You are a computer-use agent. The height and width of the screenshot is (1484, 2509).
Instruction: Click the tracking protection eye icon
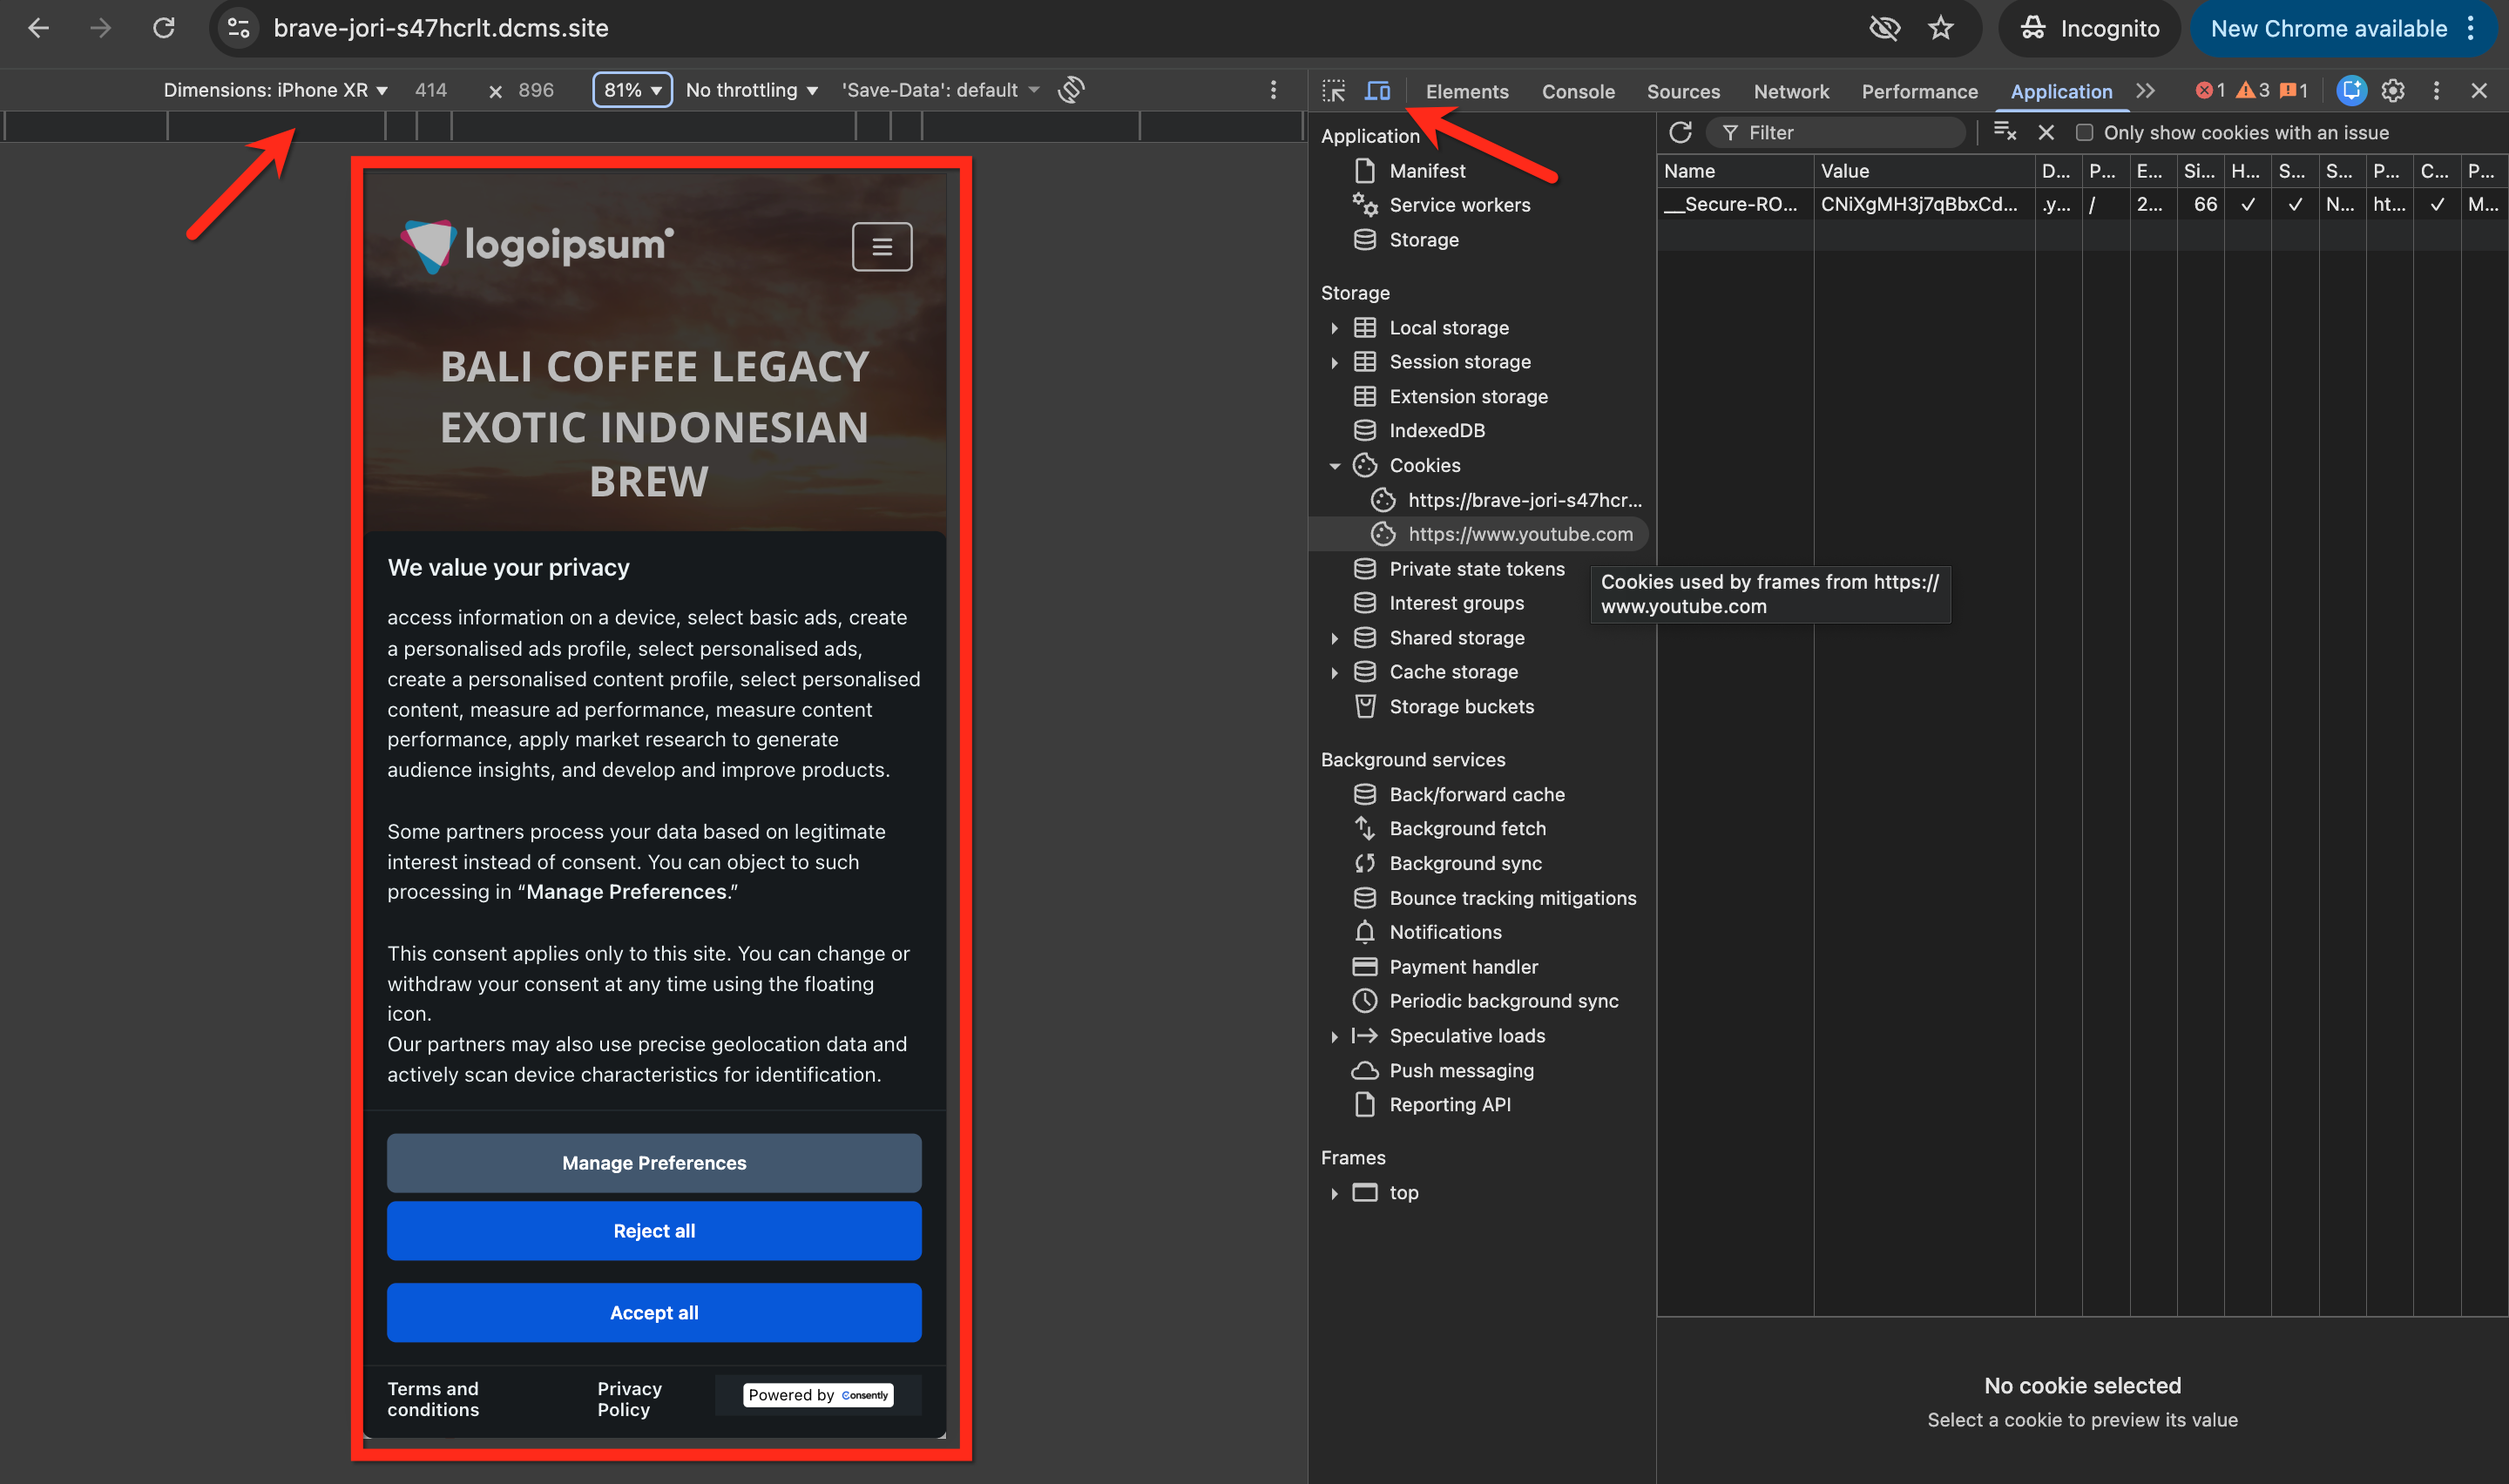coord(1884,28)
